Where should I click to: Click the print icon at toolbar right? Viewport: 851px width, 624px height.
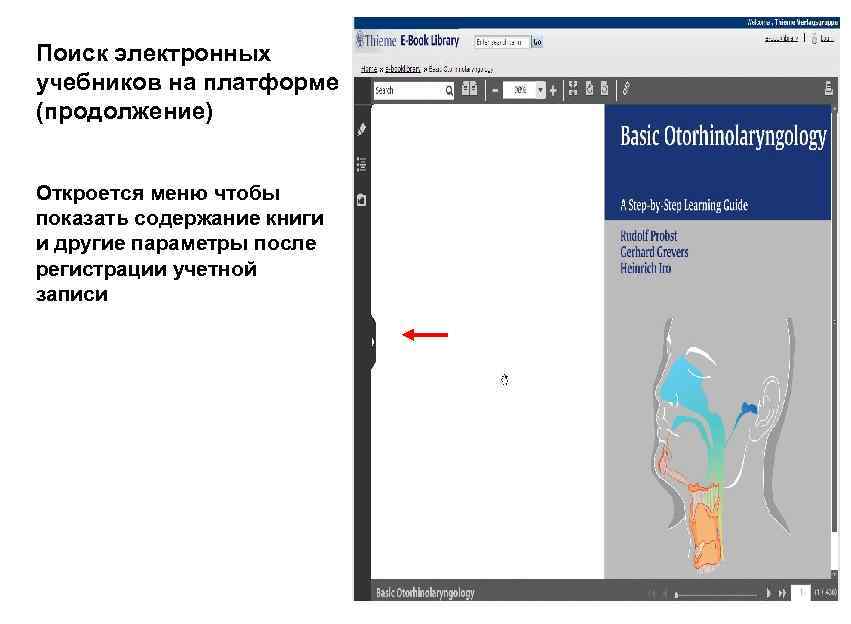click(829, 88)
